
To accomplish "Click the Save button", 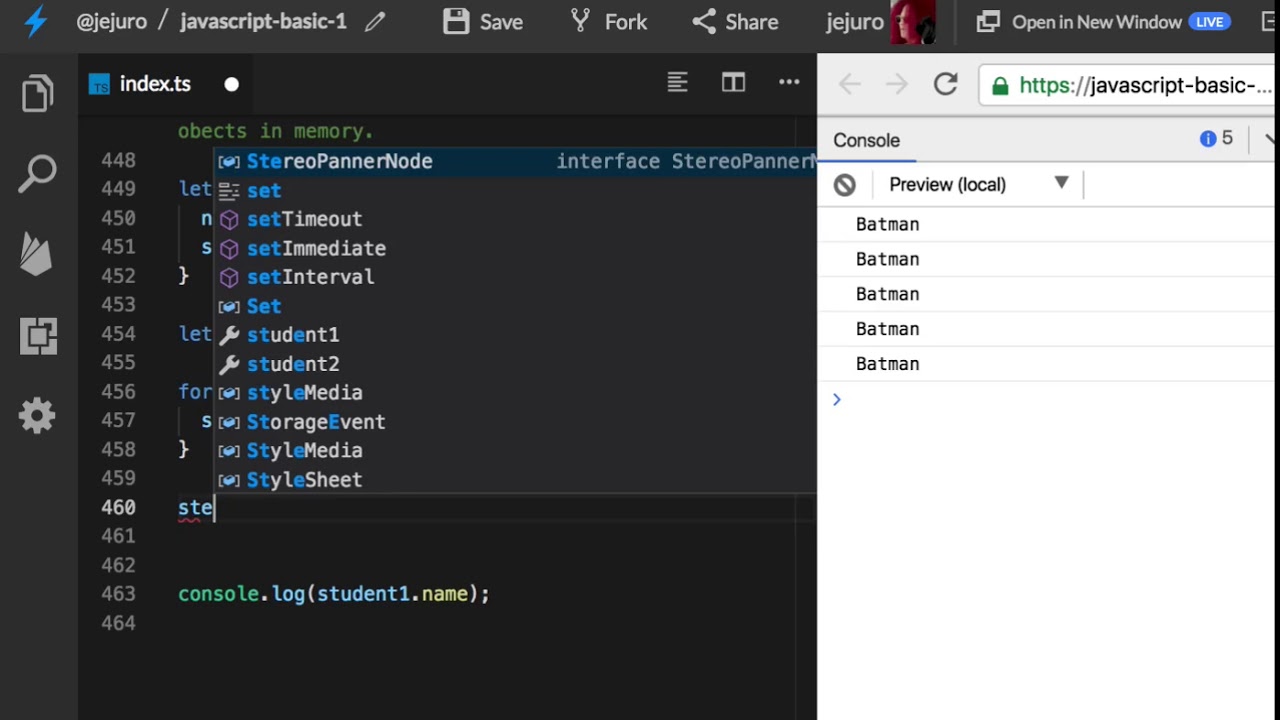I will 483,22.
